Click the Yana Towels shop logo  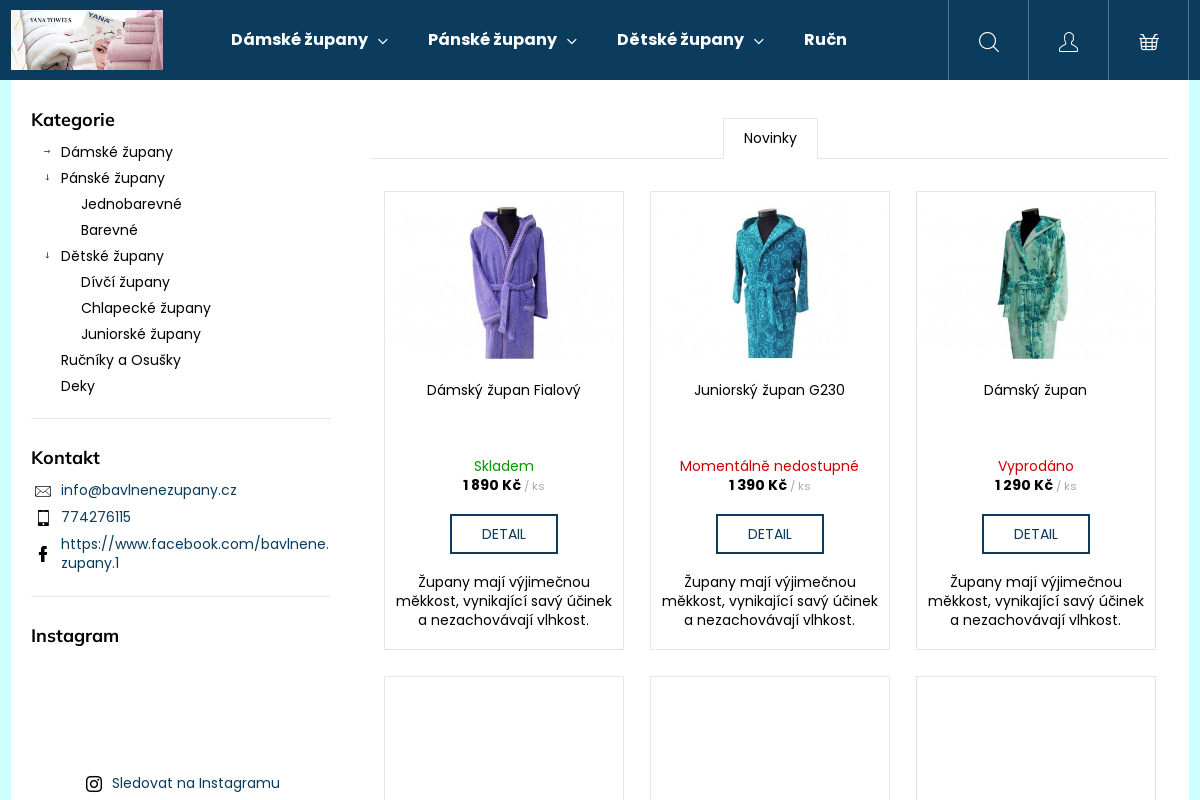pos(87,40)
